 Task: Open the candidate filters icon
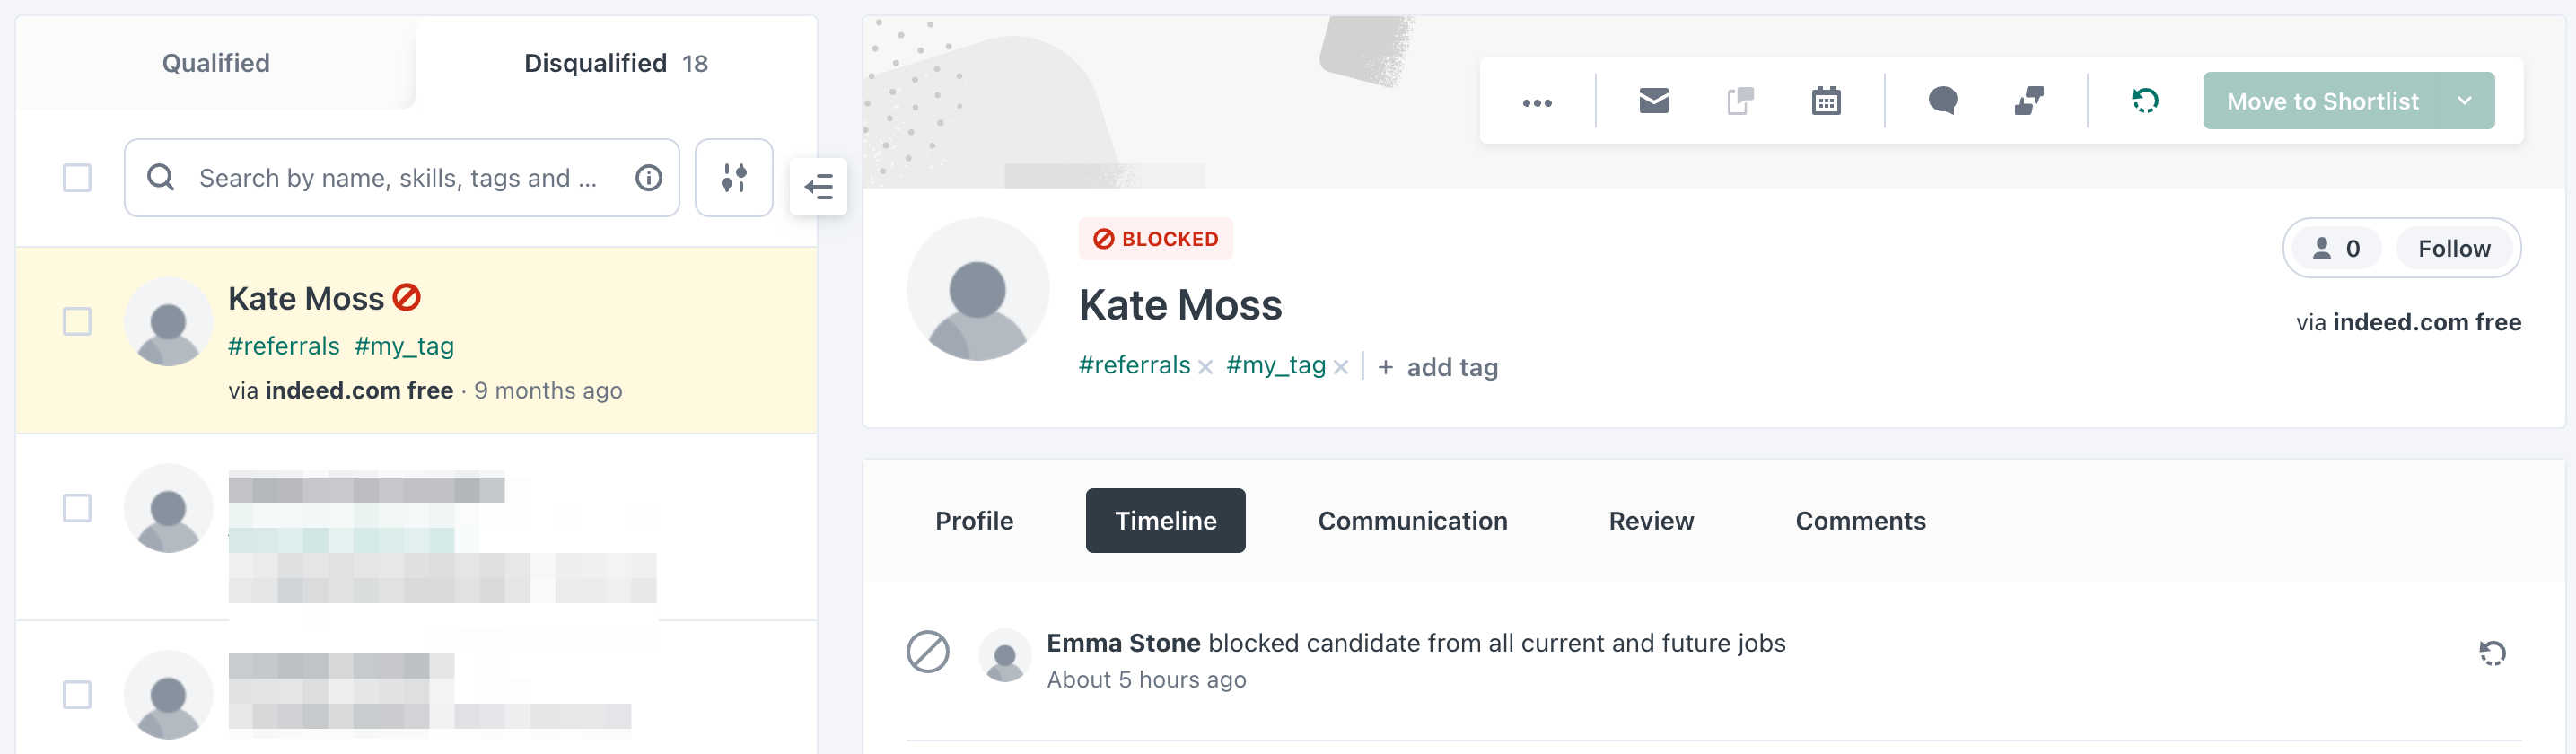(734, 178)
